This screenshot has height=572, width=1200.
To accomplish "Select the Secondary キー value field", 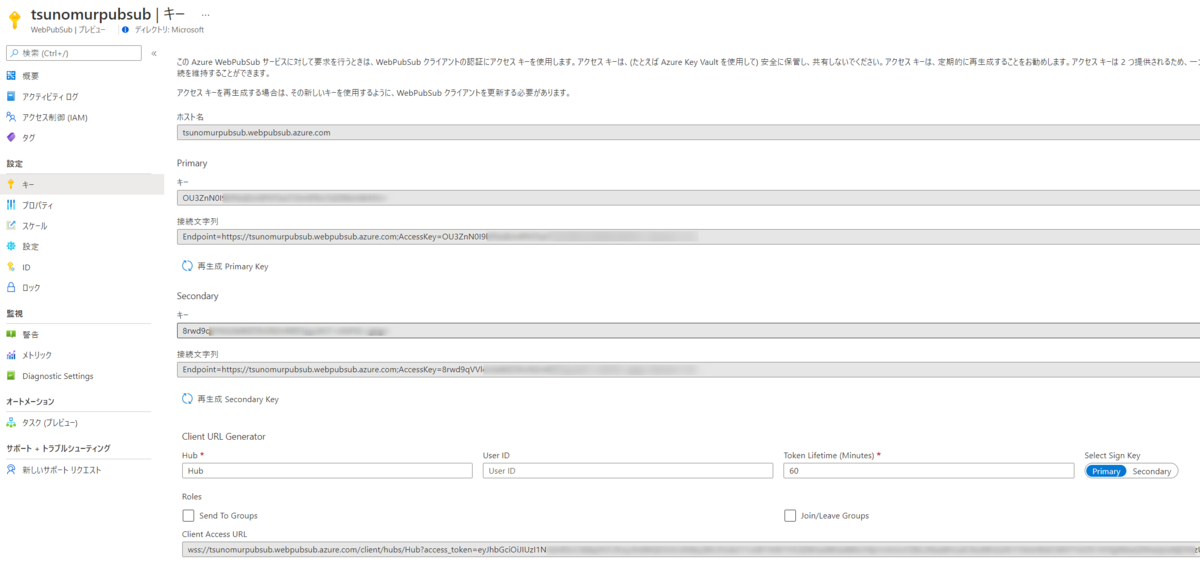I will 688,330.
